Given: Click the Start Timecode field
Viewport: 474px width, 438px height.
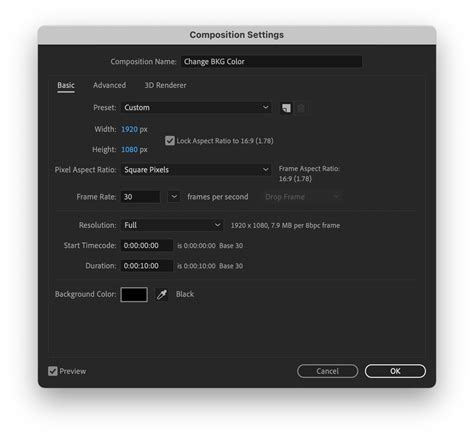Looking at the screenshot, I should pyautogui.click(x=147, y=245).
